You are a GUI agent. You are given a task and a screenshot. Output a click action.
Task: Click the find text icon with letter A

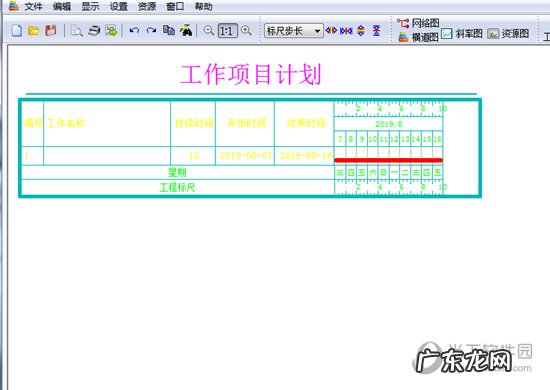point(186,31)
